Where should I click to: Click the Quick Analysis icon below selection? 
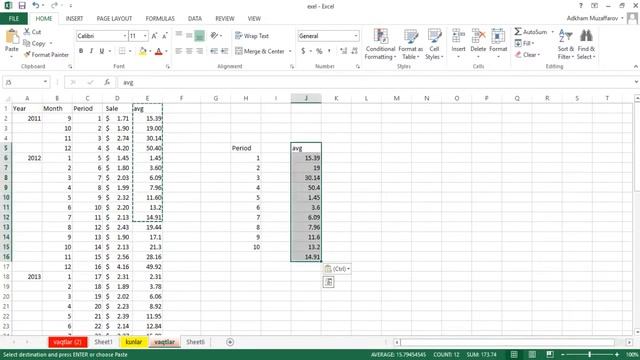coord(329,282)
